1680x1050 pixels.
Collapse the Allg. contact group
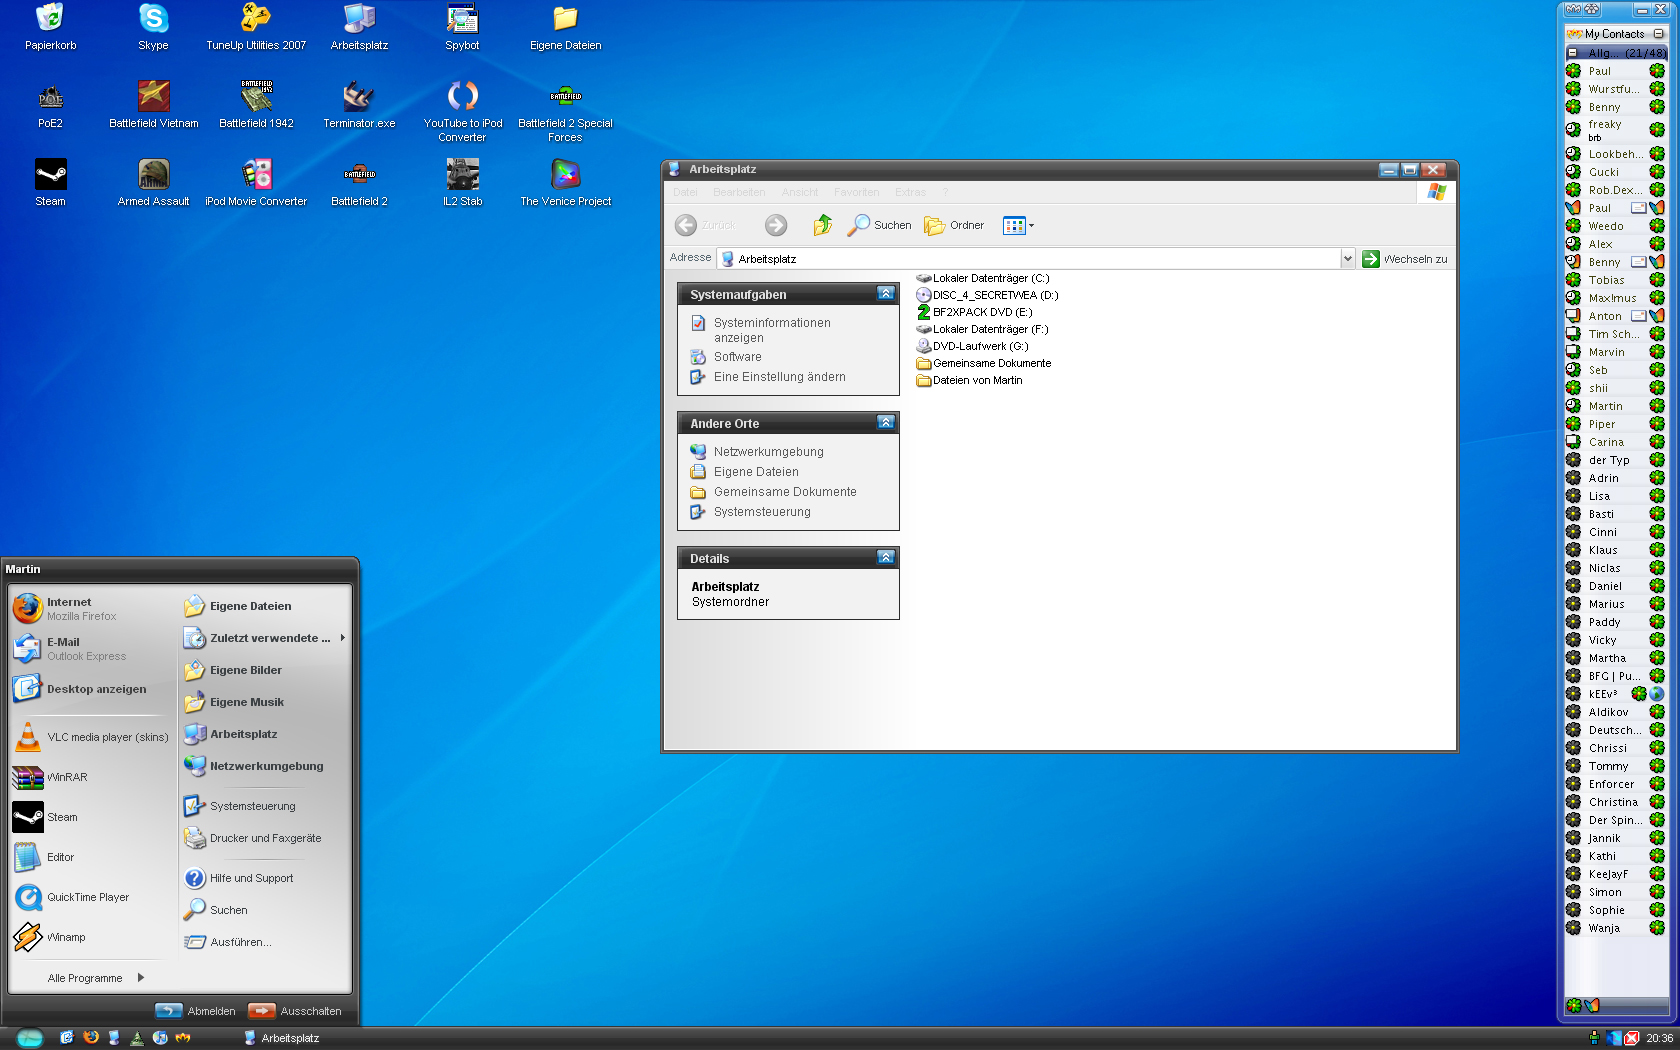[x=1573, y=53]
